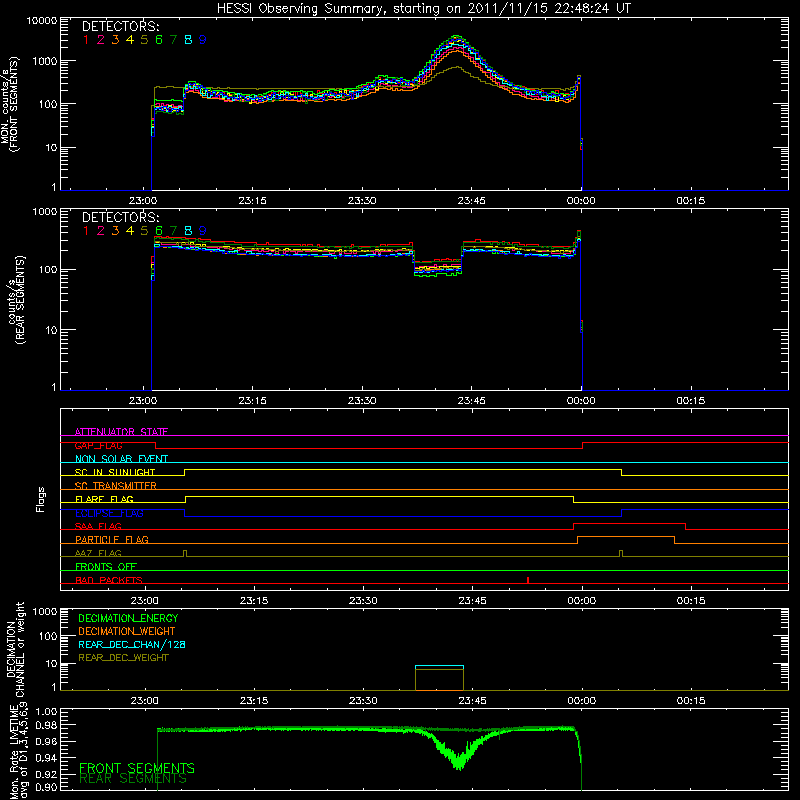Click detector 1 legend in front segments panel
Image resolution: width=800 pixels, height=800 pixels.
click(86, 40)
